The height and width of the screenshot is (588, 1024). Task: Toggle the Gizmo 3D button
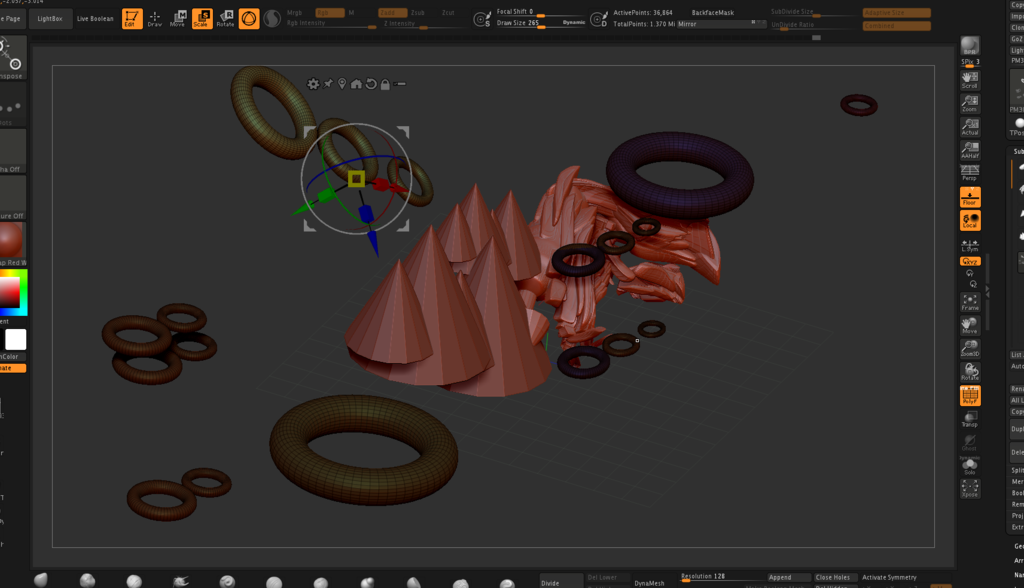(x=249, y=18)
